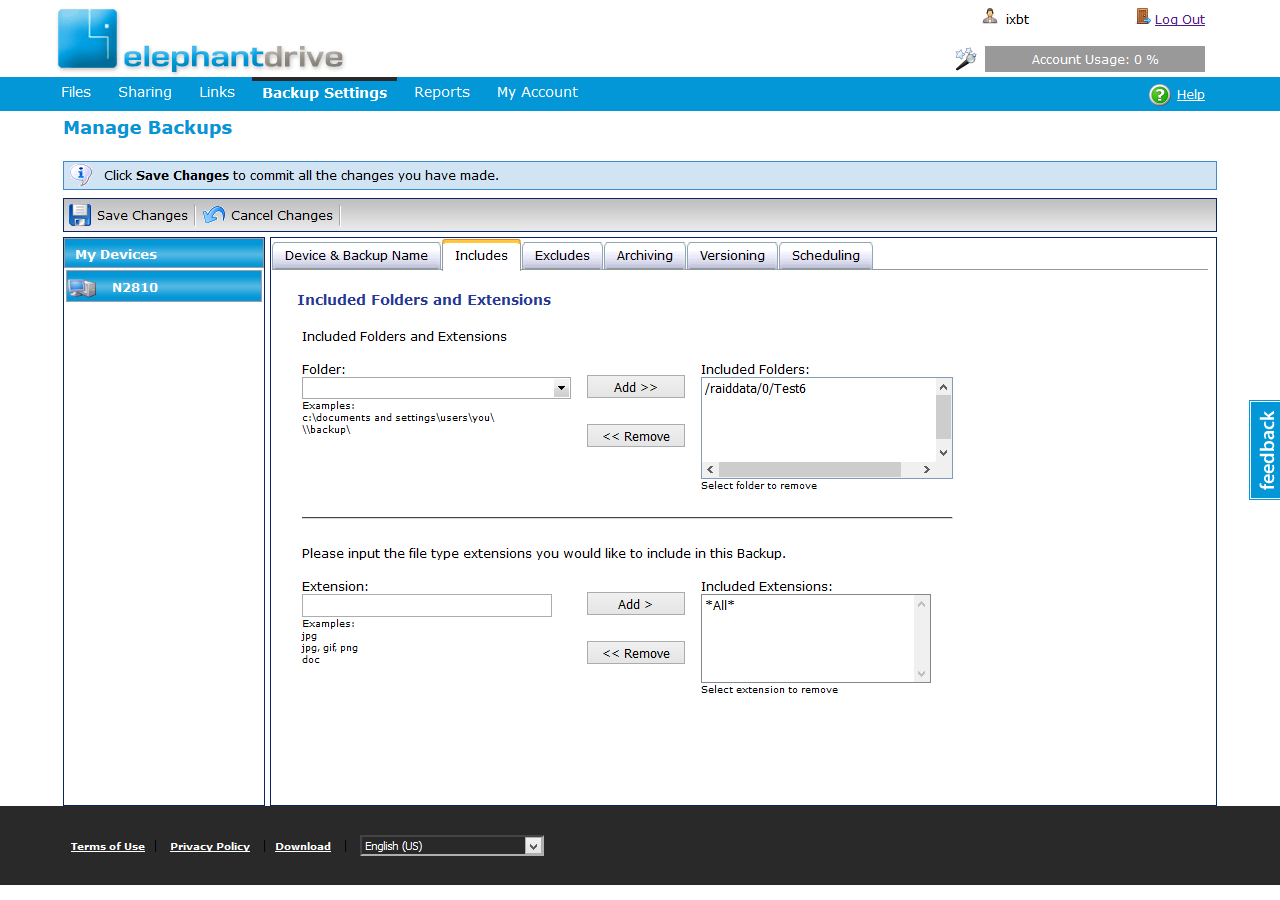Click the user profile icon beside ixbt
The image size is (1280, 900).
click(x=990, y=16)
